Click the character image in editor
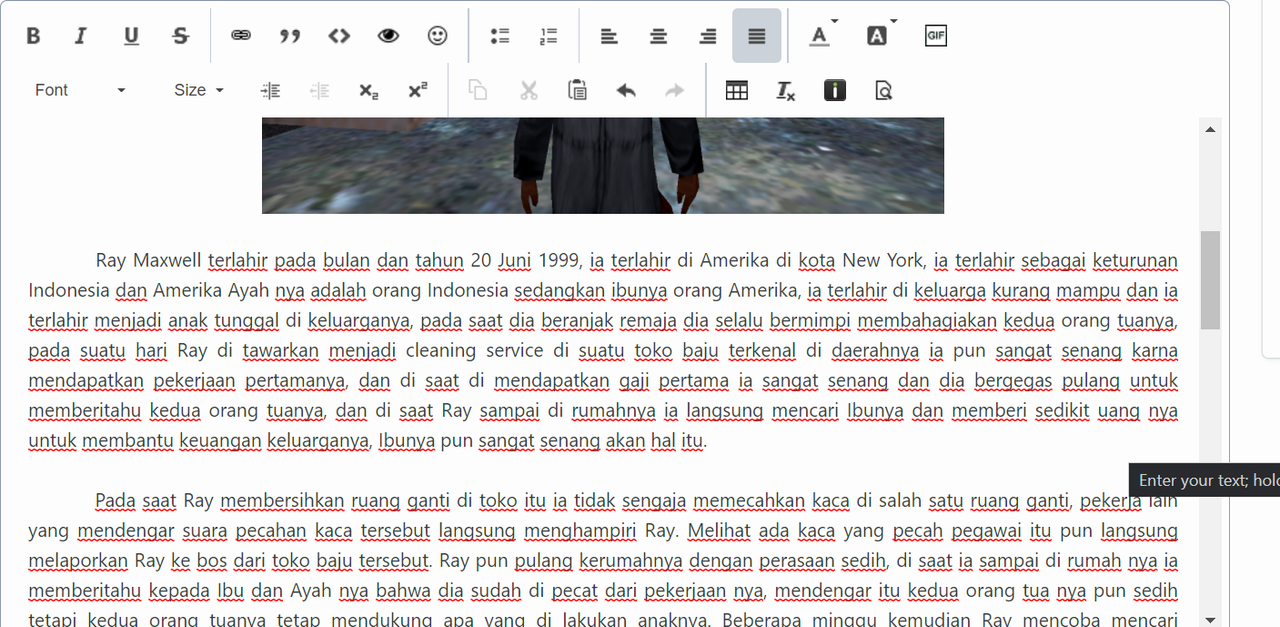Viewport: 1280px width, 627px height. pos(603,165)
